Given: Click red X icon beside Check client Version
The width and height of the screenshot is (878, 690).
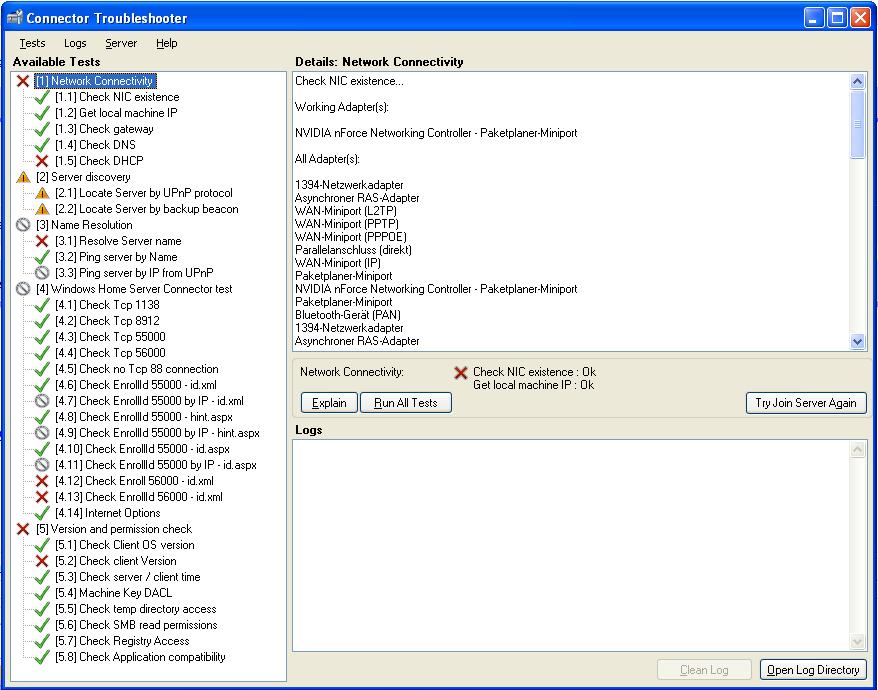Looking at the screenshot, I should tap(42, 561).
